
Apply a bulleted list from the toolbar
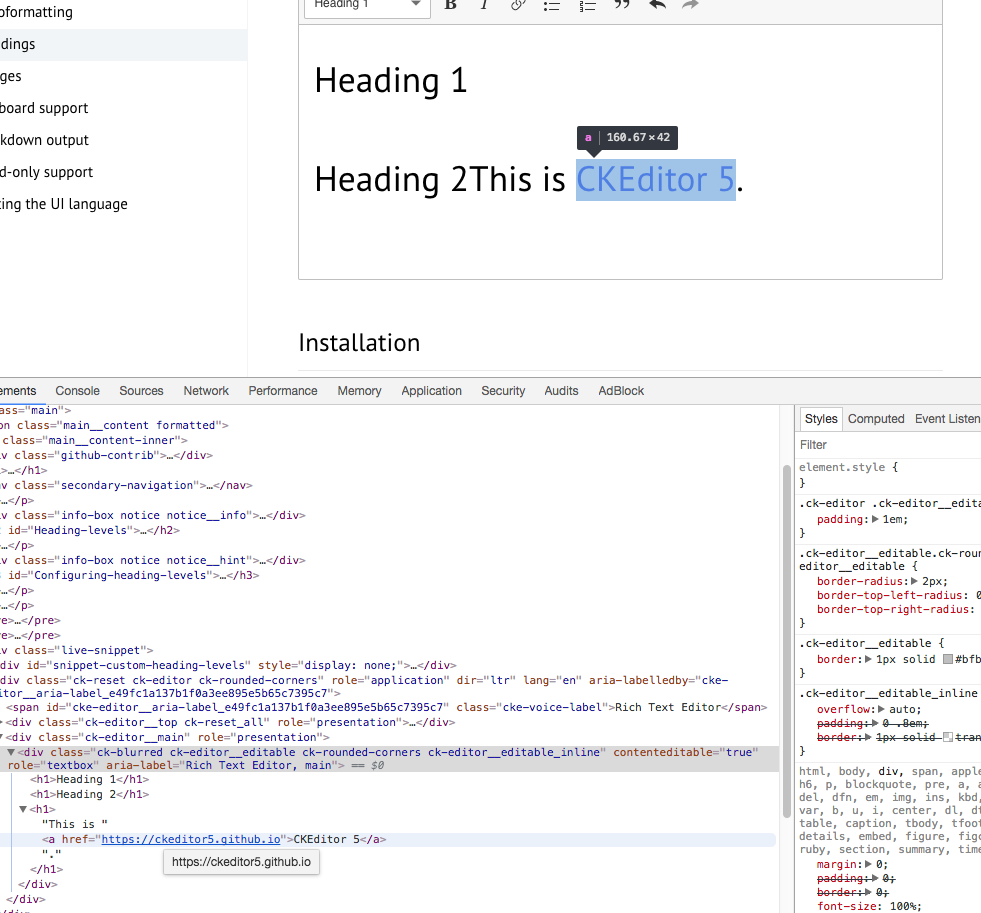(551, 4)
